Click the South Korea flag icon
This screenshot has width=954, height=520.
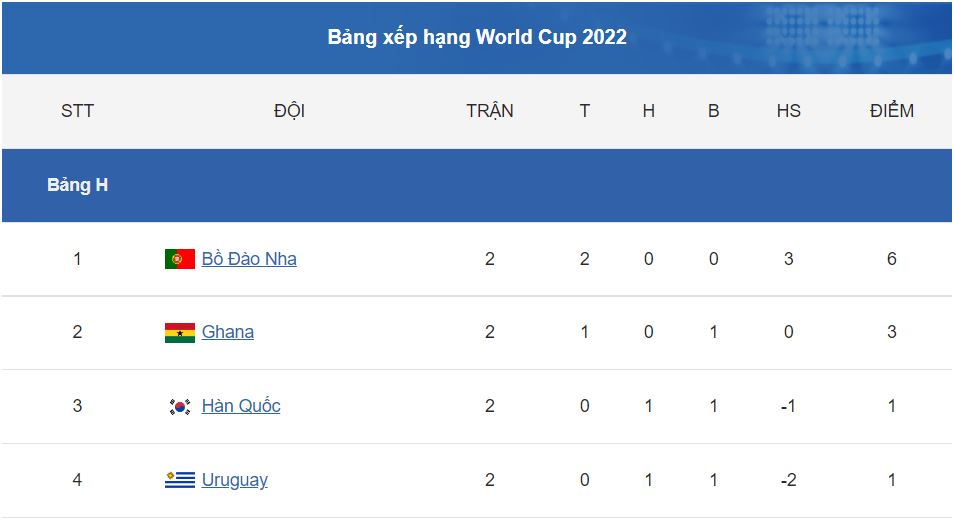179,406
